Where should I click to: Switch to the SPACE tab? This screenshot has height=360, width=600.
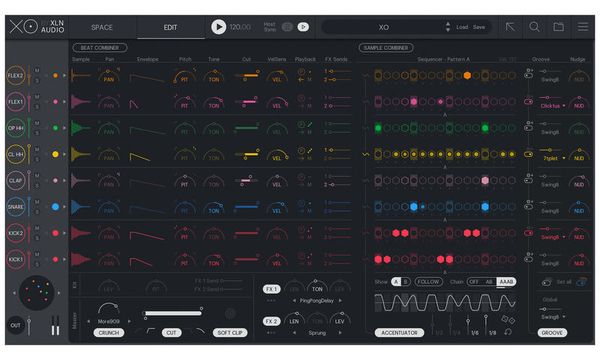coord(102,27)
